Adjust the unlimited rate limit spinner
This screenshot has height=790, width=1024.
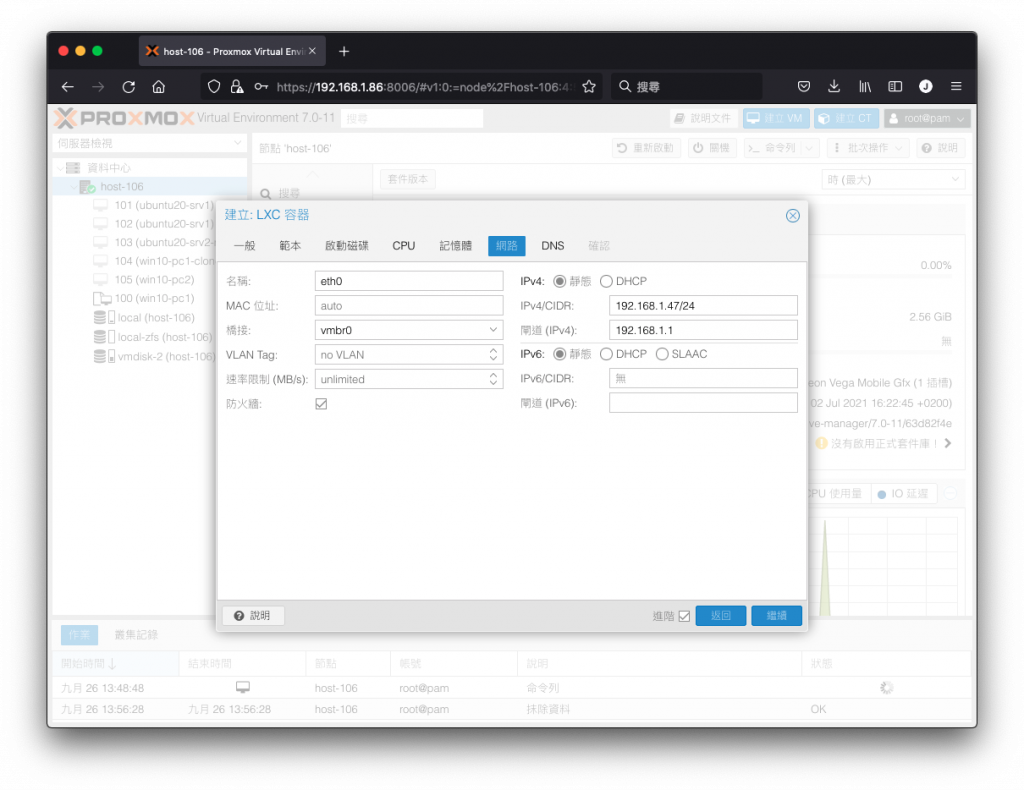[493, 379]
